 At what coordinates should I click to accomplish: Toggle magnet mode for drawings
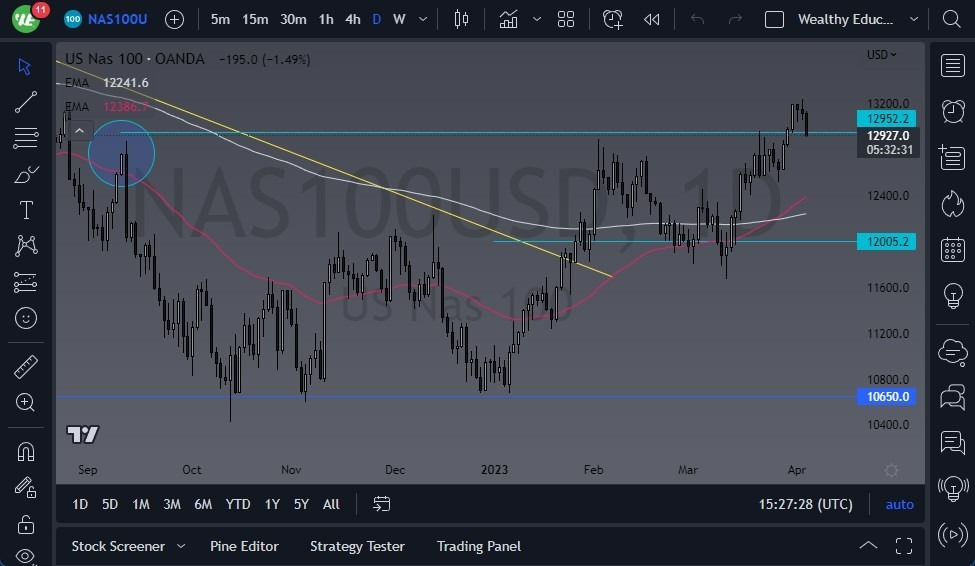tap(25, 451)
